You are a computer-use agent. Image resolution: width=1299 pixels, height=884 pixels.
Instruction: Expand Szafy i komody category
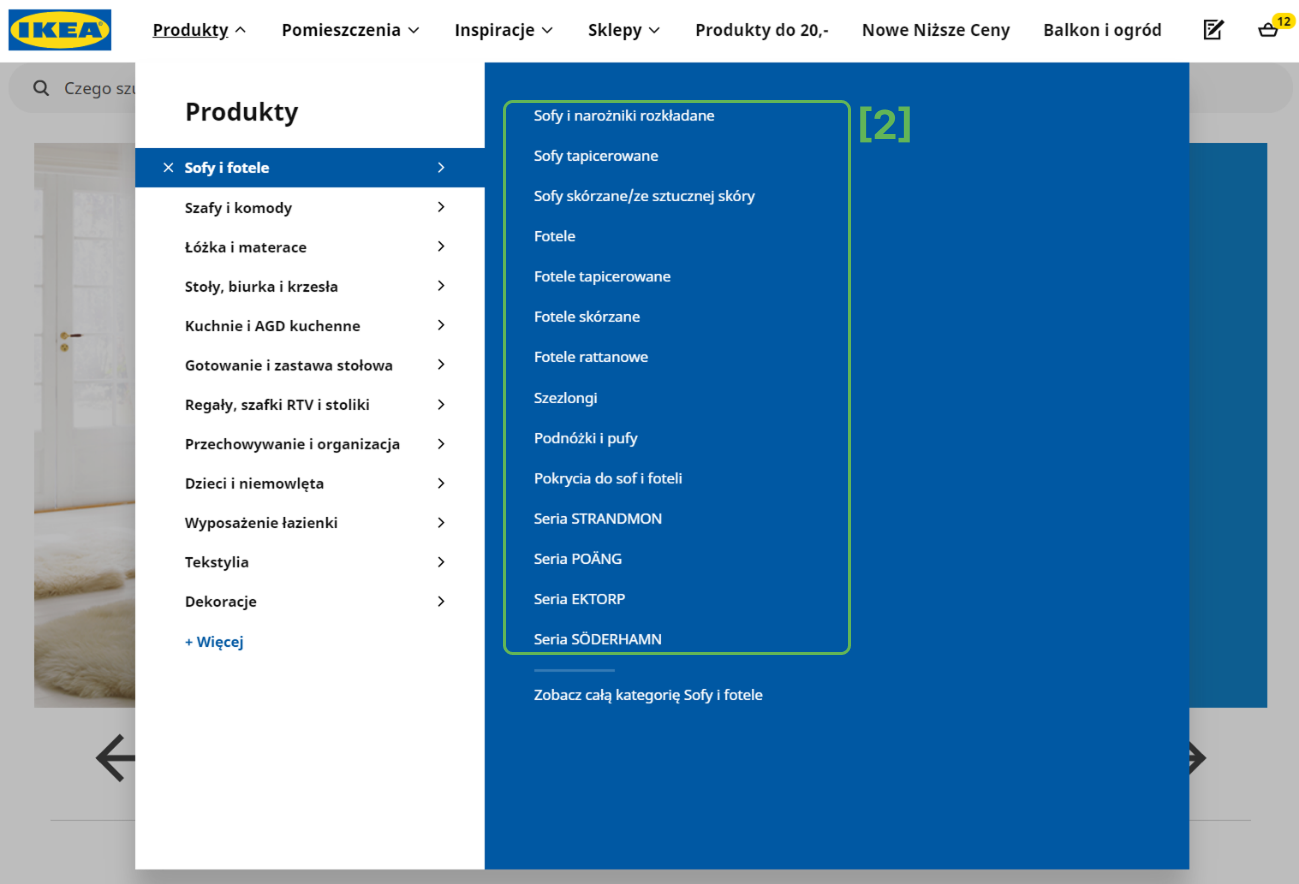(x=310, y=207)
